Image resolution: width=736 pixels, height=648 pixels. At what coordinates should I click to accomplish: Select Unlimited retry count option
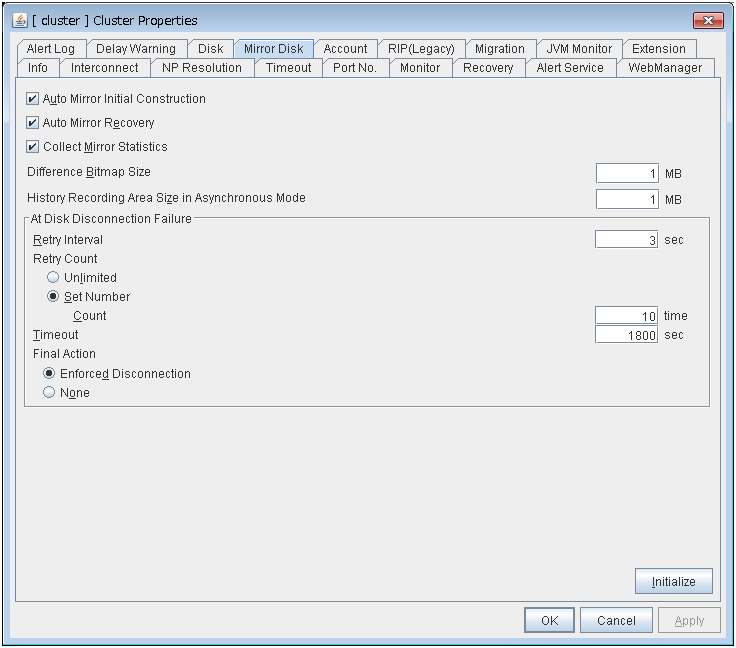53,278
